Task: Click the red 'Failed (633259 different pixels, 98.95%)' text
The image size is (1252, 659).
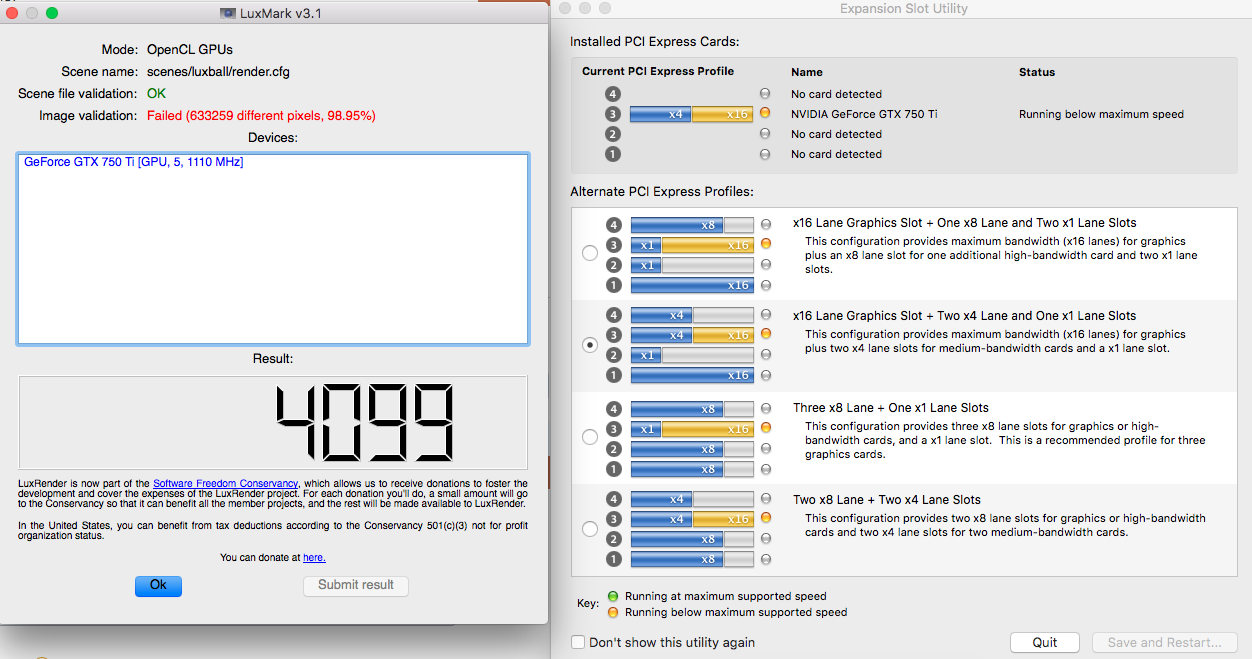Action: pyautogui.click(x=261, y=116)
